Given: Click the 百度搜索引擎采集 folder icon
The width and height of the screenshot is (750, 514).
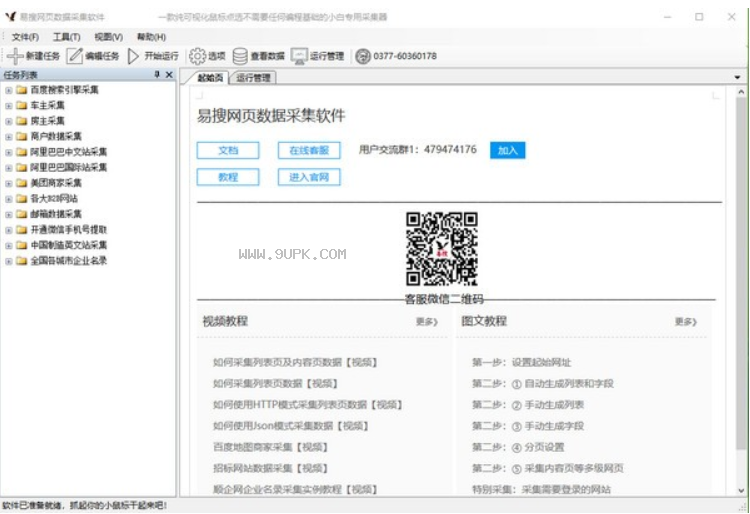Looking at the screenshot, I should [22, 90].
